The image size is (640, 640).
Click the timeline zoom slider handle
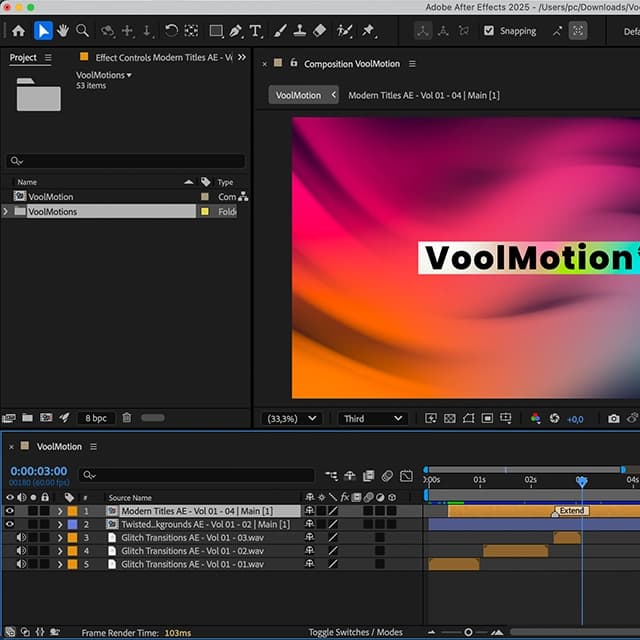(468, 632)
